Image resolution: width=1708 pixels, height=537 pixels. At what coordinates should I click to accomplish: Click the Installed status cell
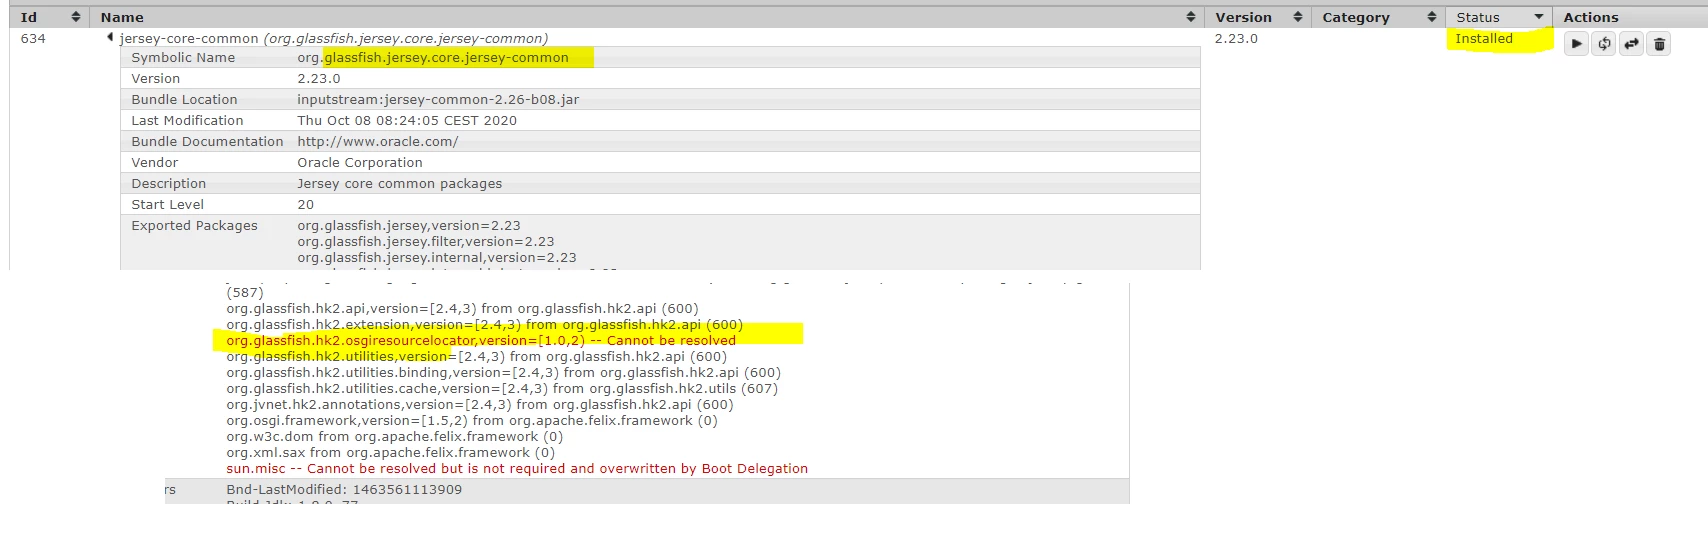coord(1483,38)
